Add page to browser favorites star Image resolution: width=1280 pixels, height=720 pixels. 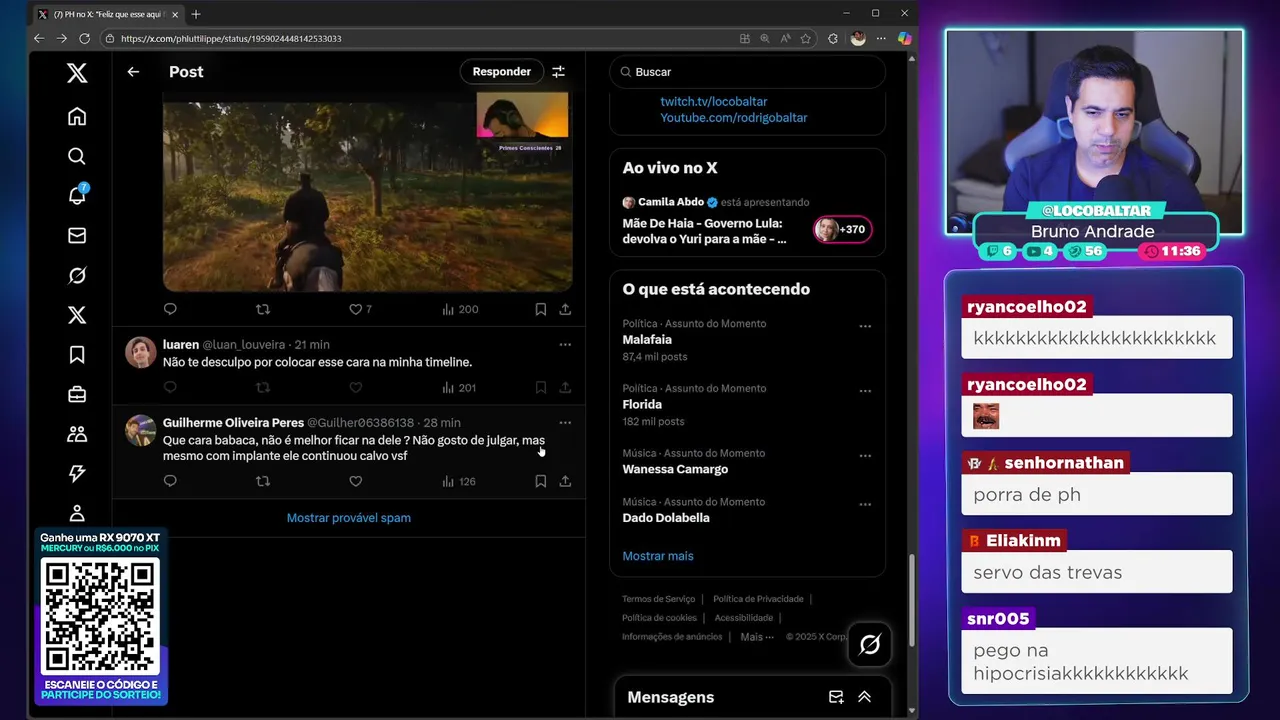pyautogui.click(x=806, y=38)
